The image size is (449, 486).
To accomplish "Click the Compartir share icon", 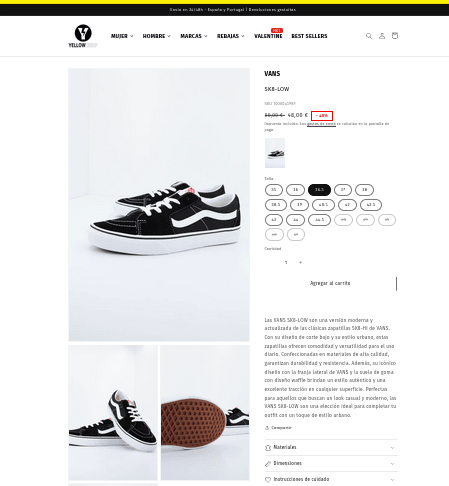I will 267,428.
